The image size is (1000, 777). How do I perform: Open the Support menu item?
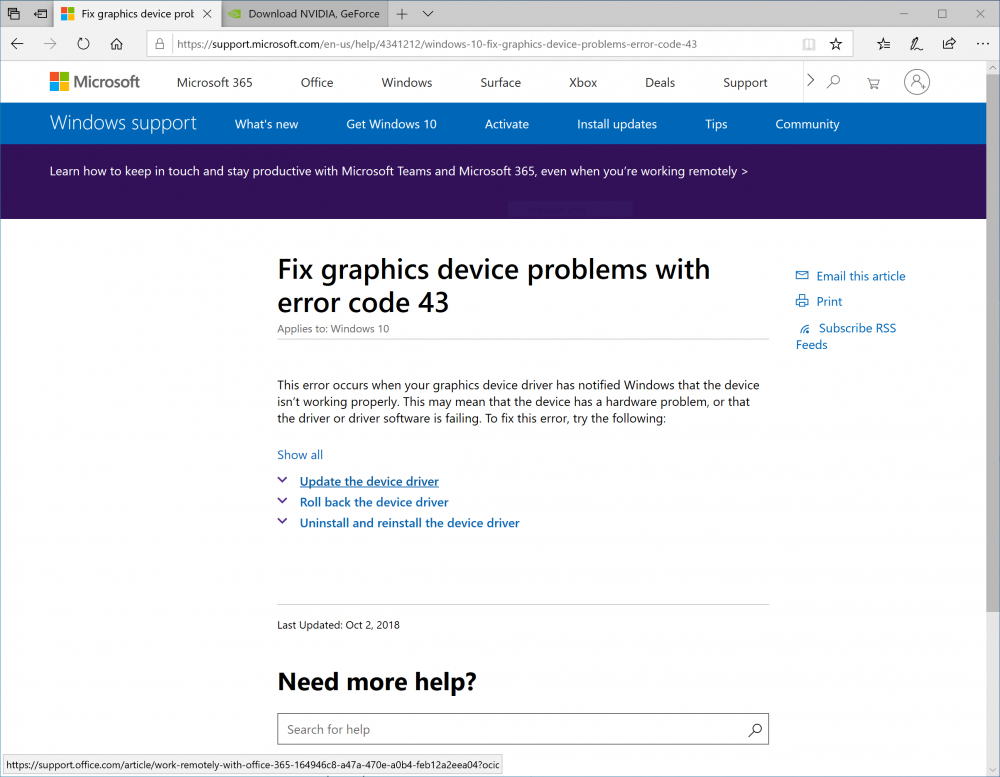click(x=745, y=82)
